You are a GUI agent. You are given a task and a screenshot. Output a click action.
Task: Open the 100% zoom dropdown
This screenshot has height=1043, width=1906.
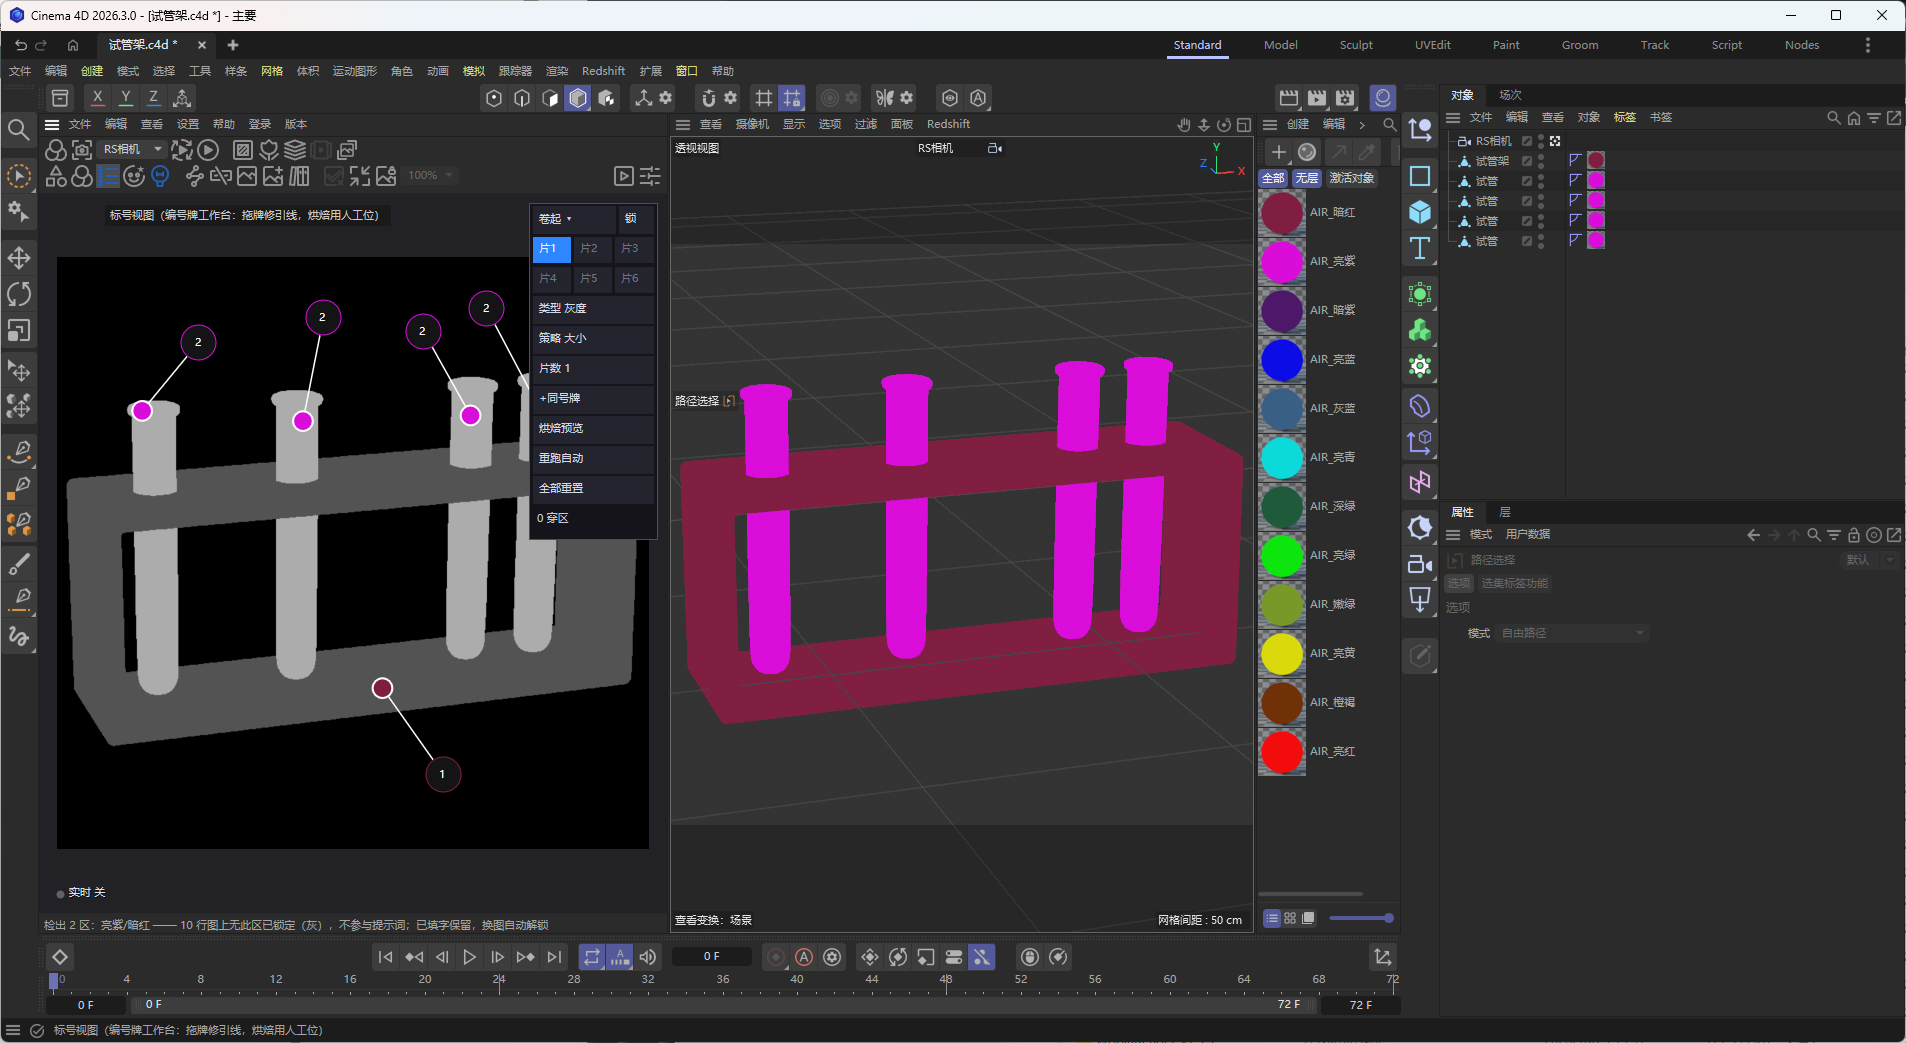pyautogui.click(x=431, y=175)
